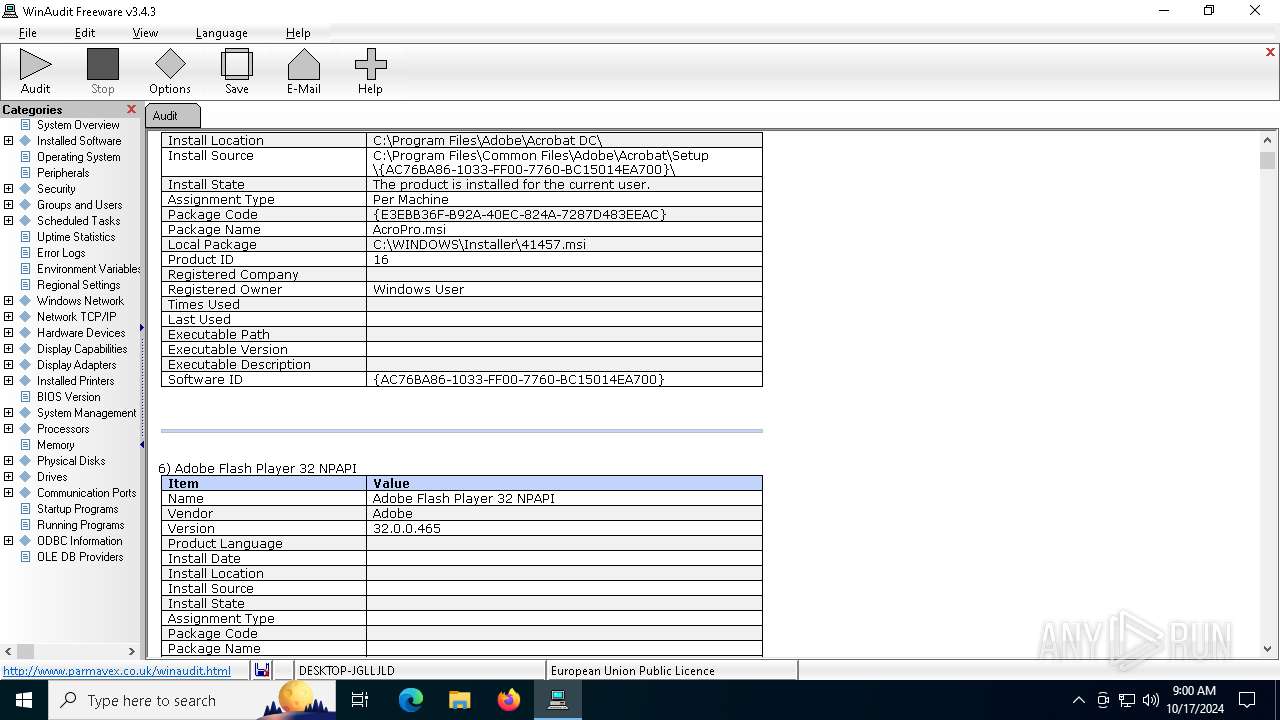Click the AcroPro.msi package name value

click(x=409, y=230)
